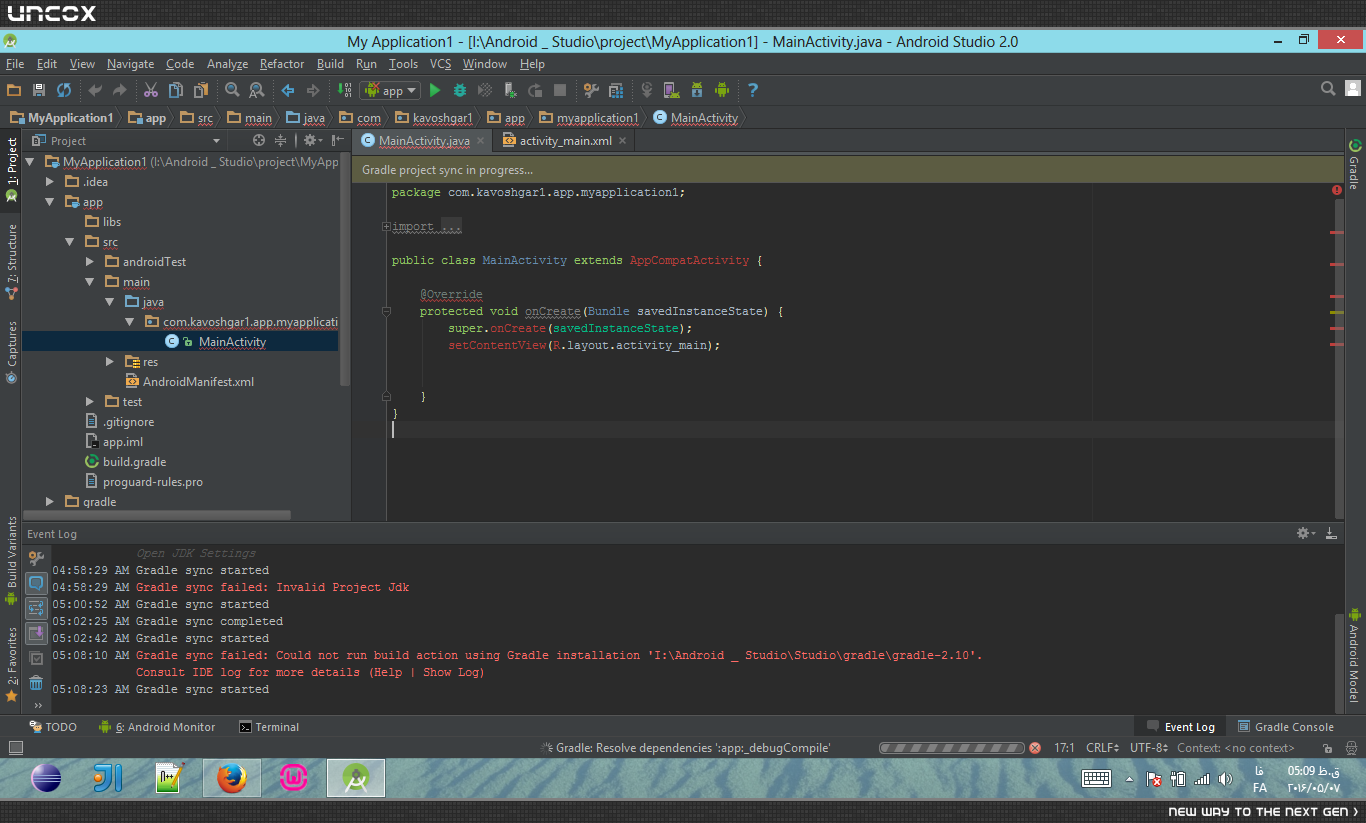Viewport: 1366px width, 823px height.
Task: Toggle the 7: Structure side tool window
Action: (x=11, y=262)
